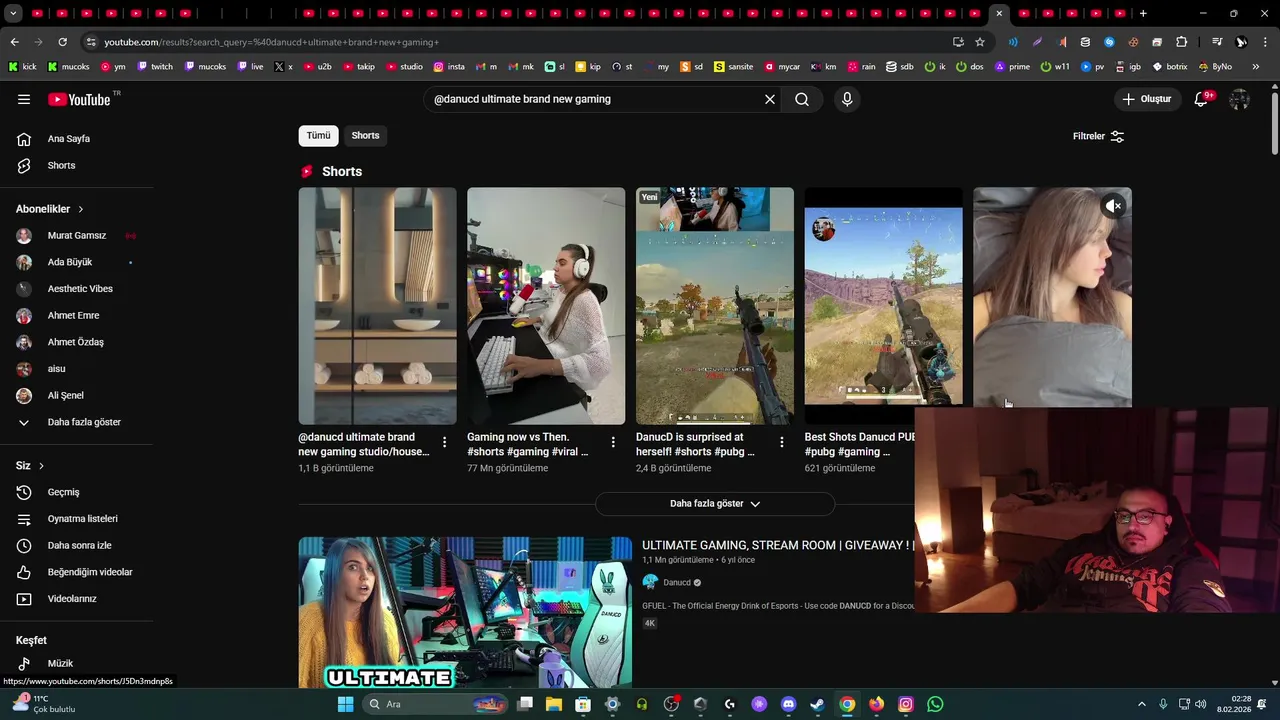Open the bathroom studio/house short thumbnail

pos(377,306)
